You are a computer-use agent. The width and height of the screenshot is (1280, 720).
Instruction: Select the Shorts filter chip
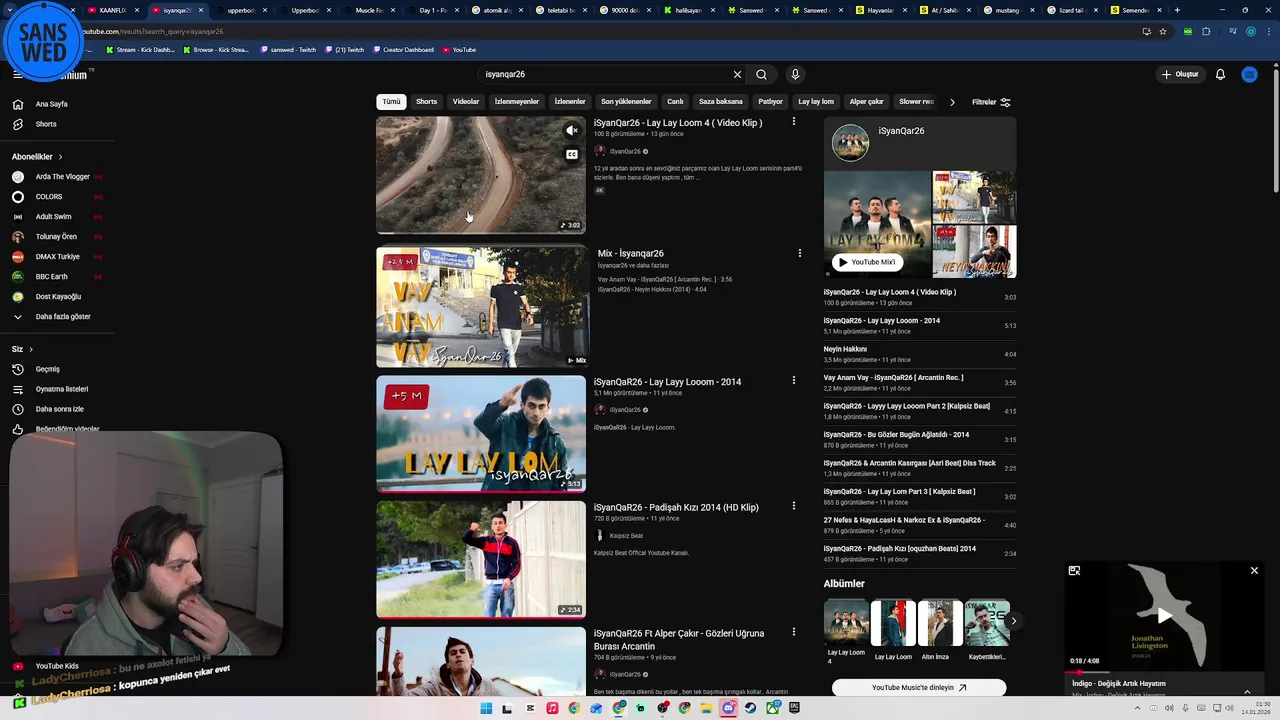427,102
